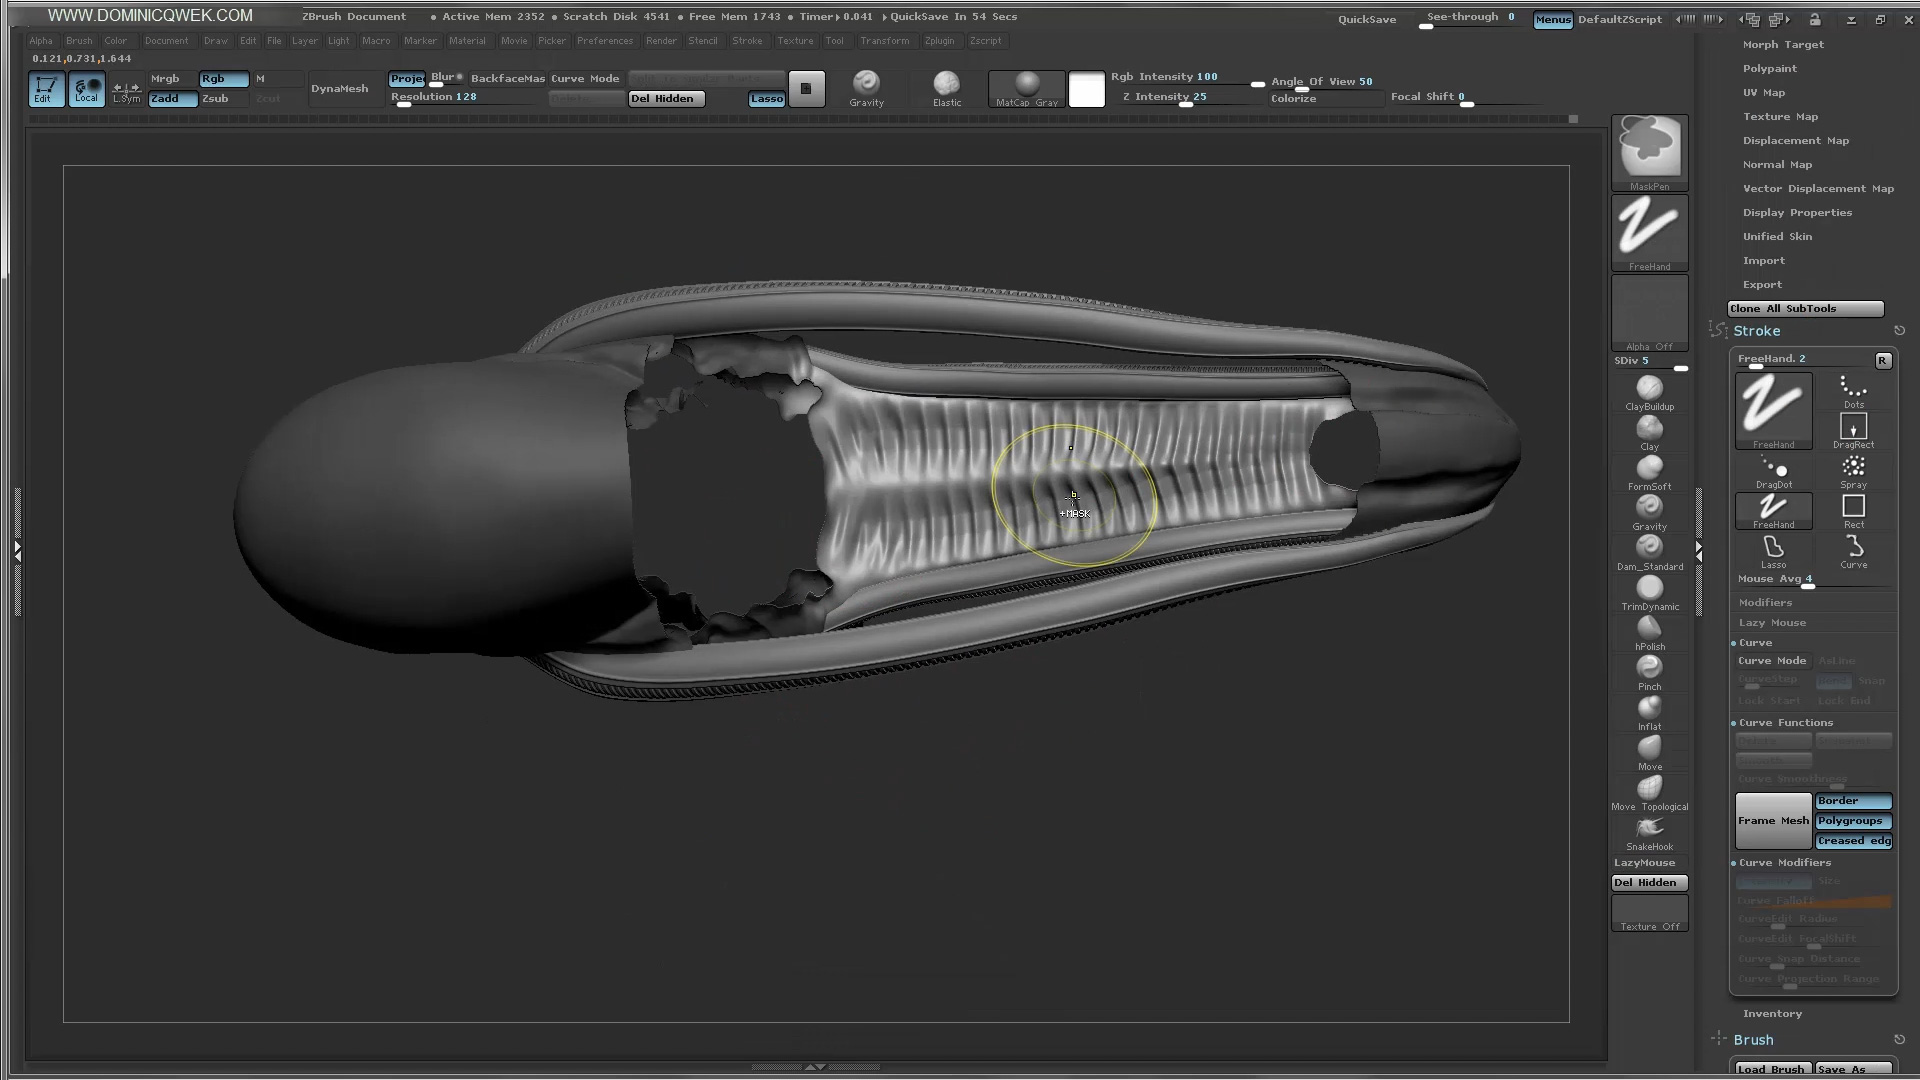Viewport: 1920px width, 1080px height.
Task: Toggle Polygroups option for Frame Mesh
Action: pyautogui.click(x=1853, y=821)
